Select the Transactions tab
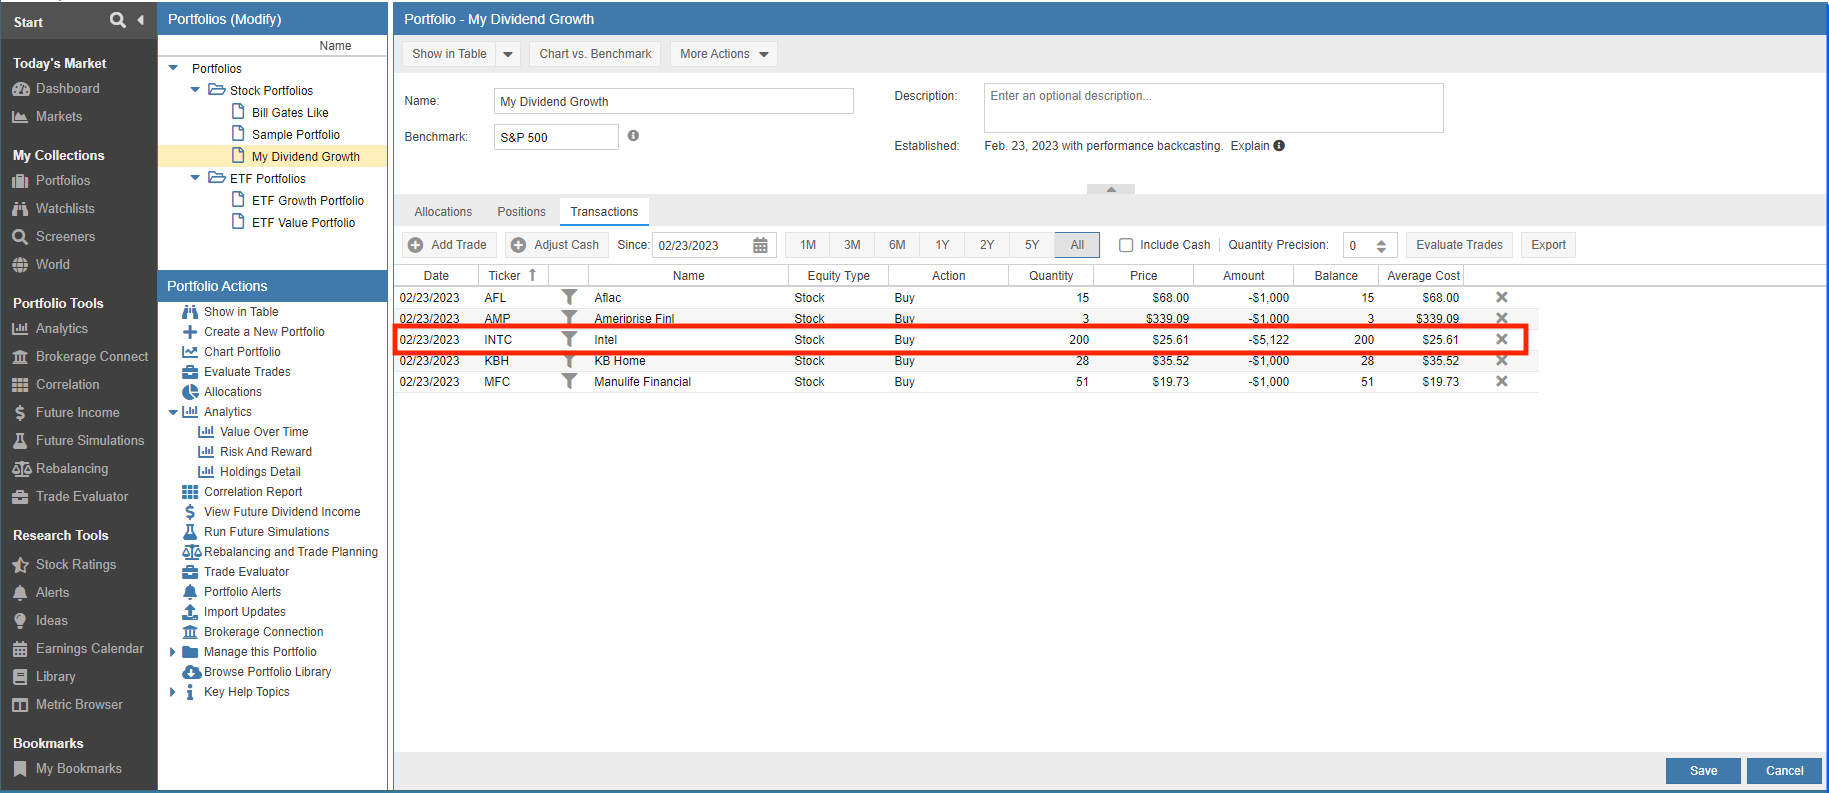Viewport: 1829px width, 793px height. pos(604,212)
